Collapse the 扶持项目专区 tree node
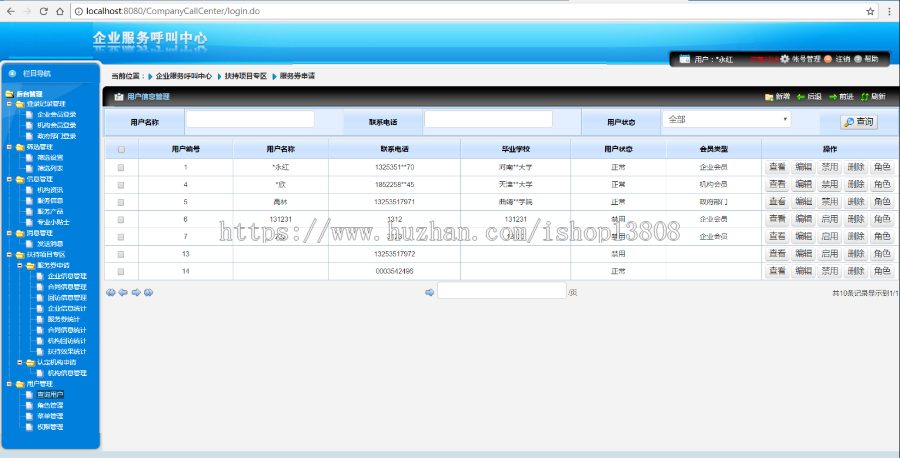 9,254
